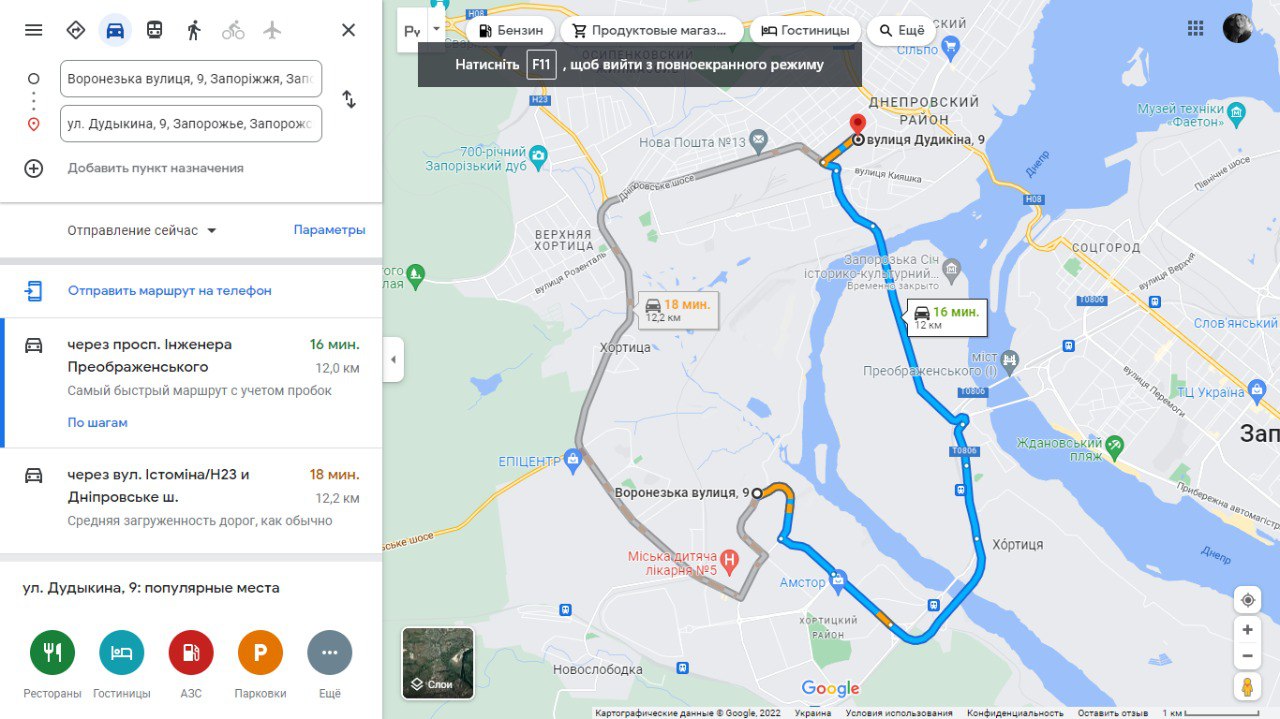1280x719 pixels.
Task: Open Google apps grid icon
Action: tap(1195, 28)
